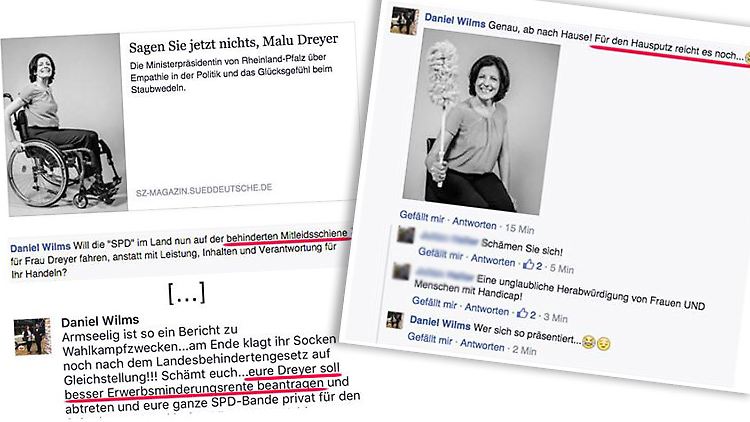Click the thumbs-up count icon under 'Schämen Sie sich!'
The height and width of the screenshot is (422, 750).
coord(528,264)
